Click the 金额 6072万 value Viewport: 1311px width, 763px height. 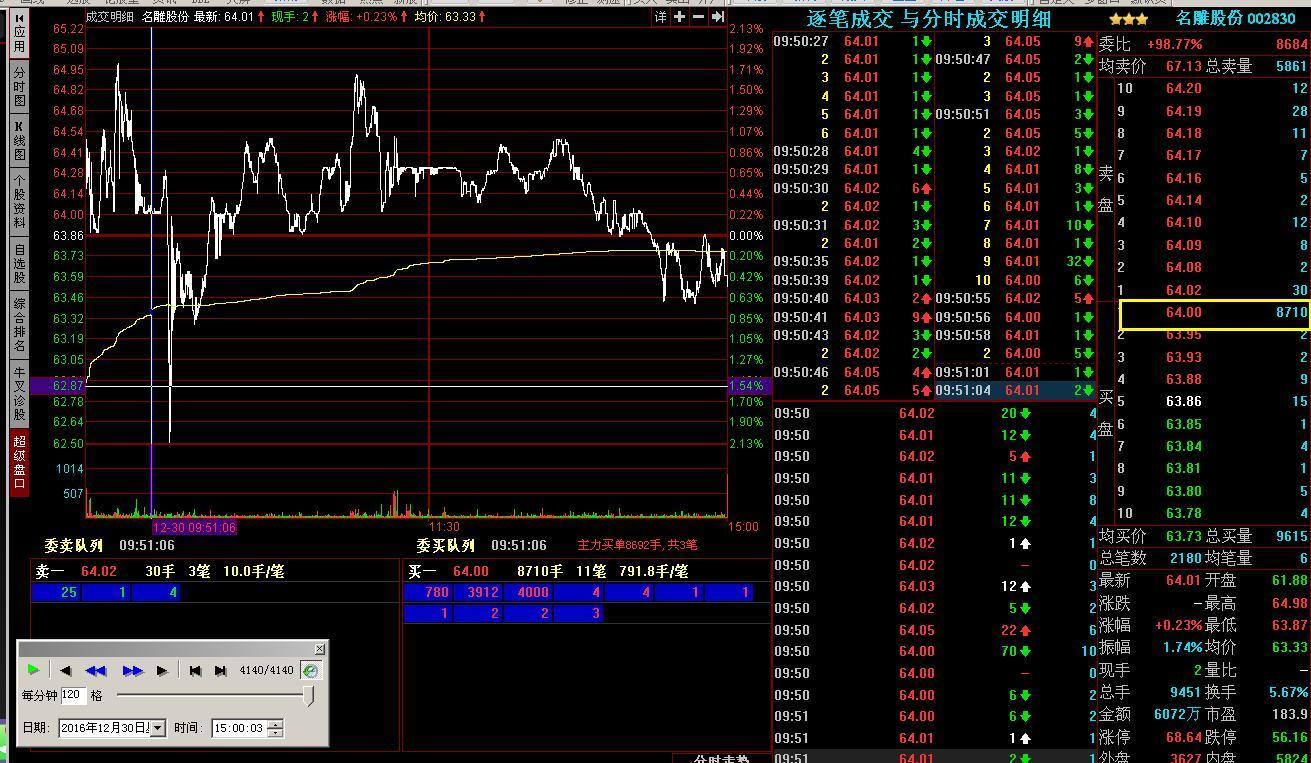[x=1178, y=714]
